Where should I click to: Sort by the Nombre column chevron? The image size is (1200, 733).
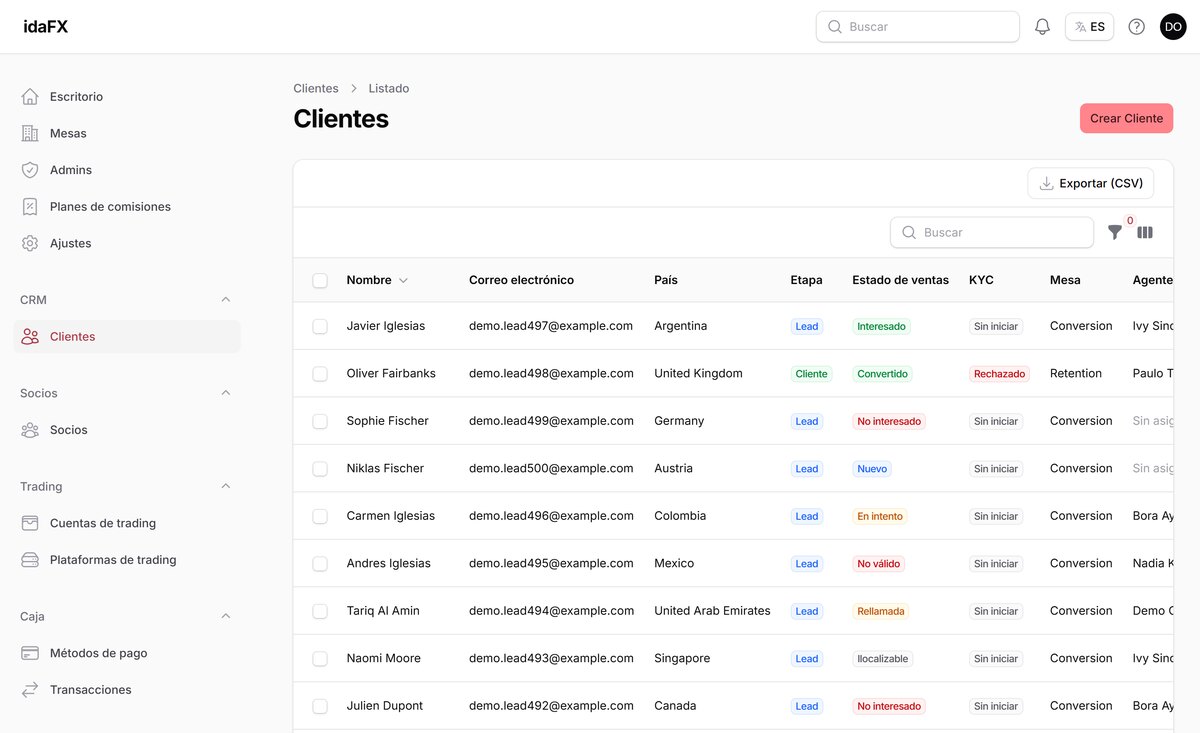403,281
